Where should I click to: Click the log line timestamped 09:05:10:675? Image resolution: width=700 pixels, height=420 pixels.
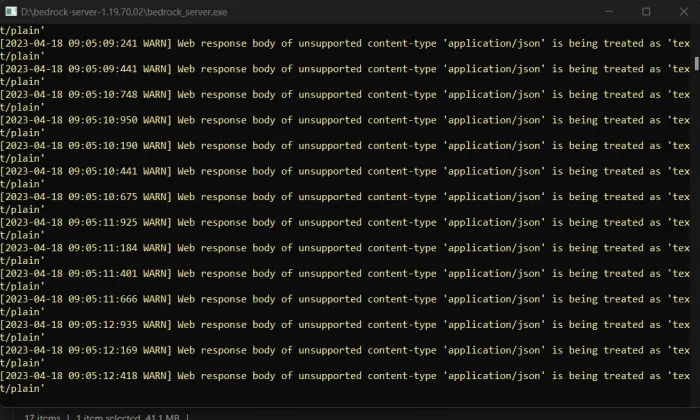click(345, 196)
